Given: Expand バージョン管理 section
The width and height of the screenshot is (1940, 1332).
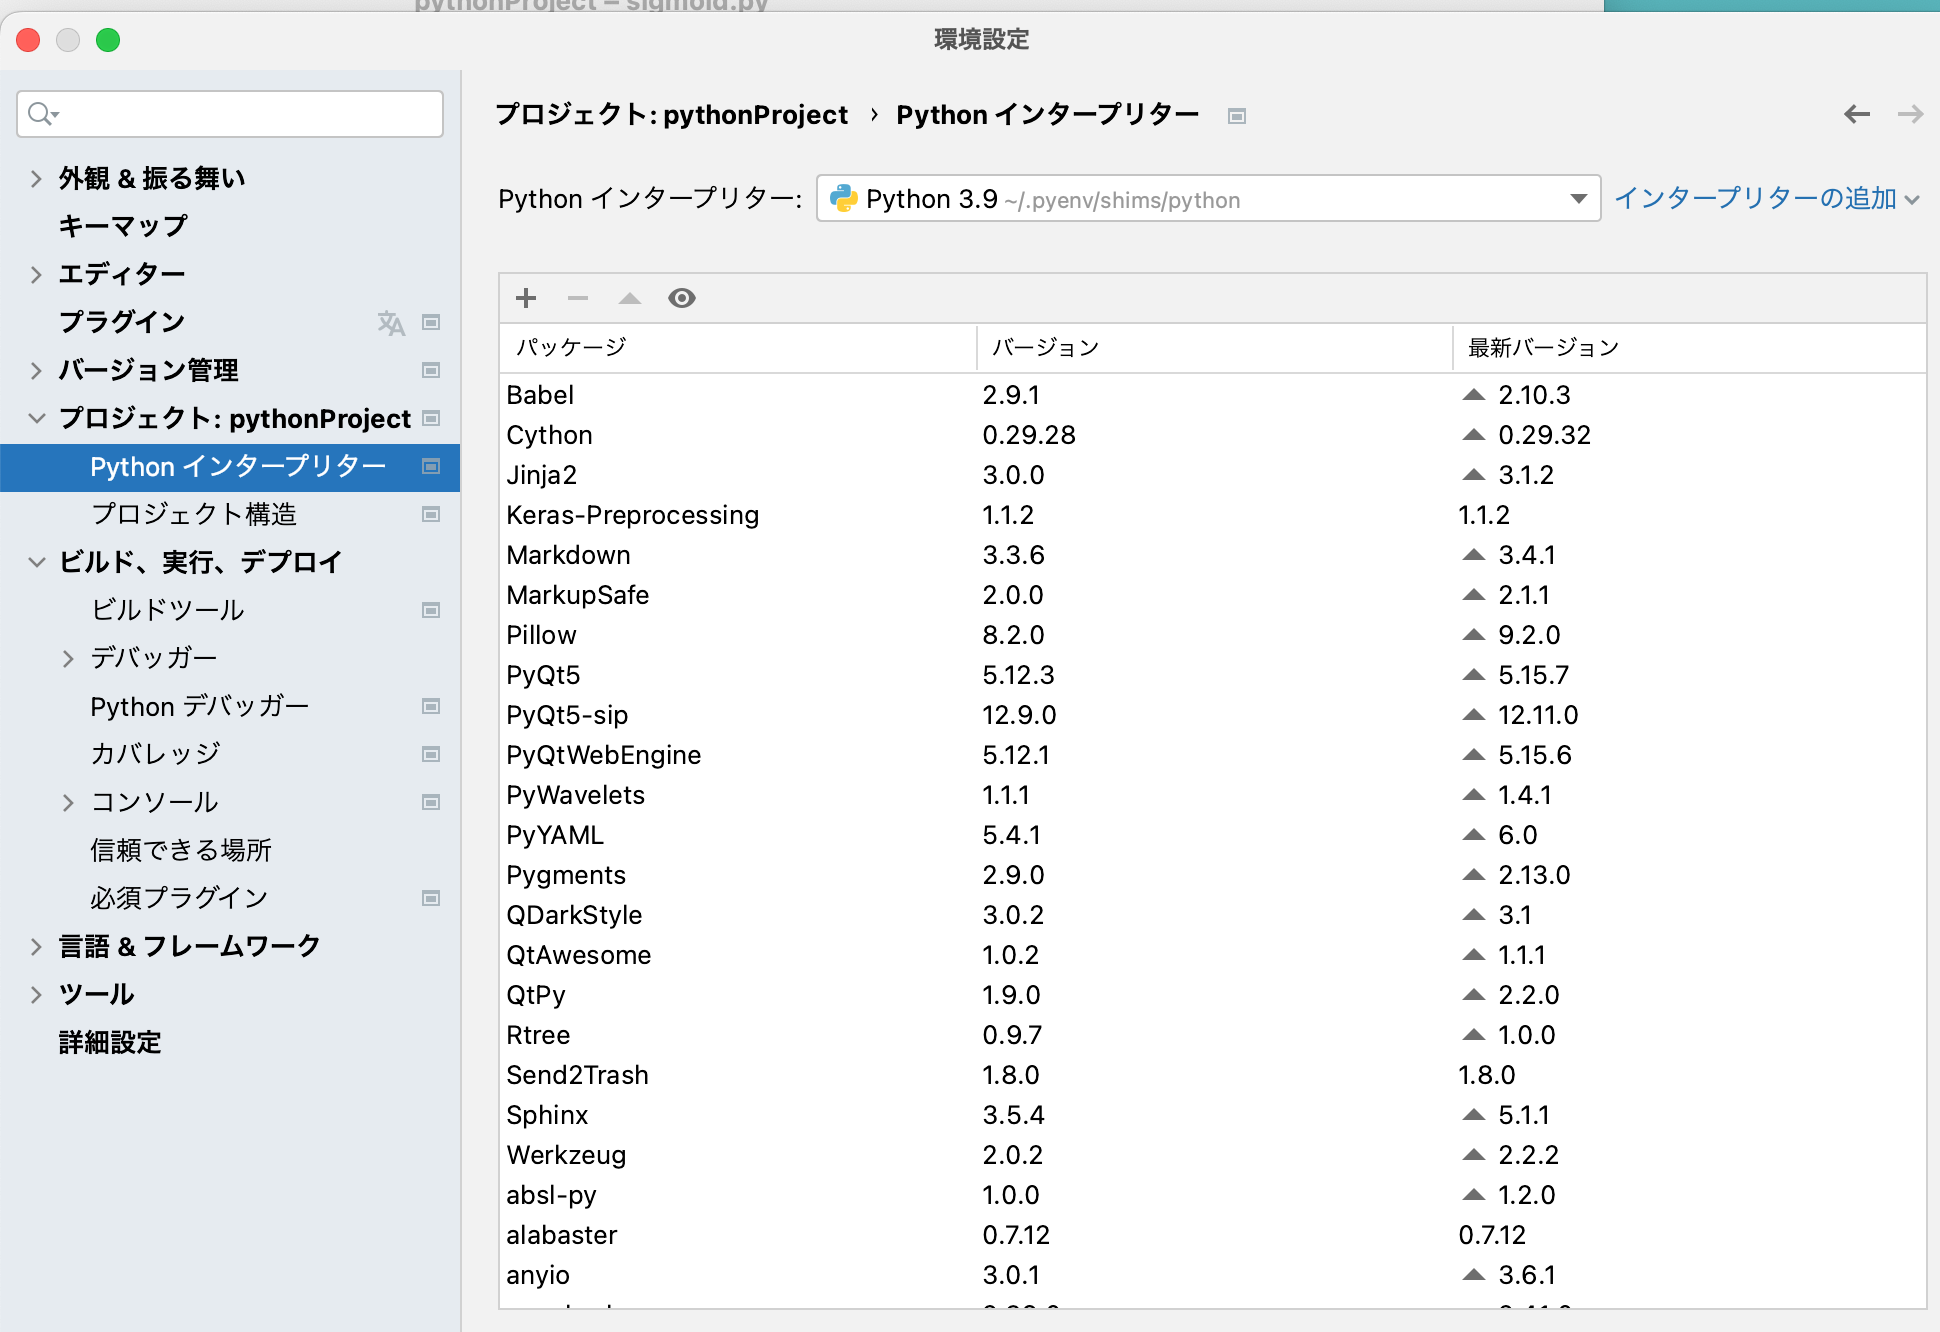Looking at the screenshot, I should click(36, 370).
